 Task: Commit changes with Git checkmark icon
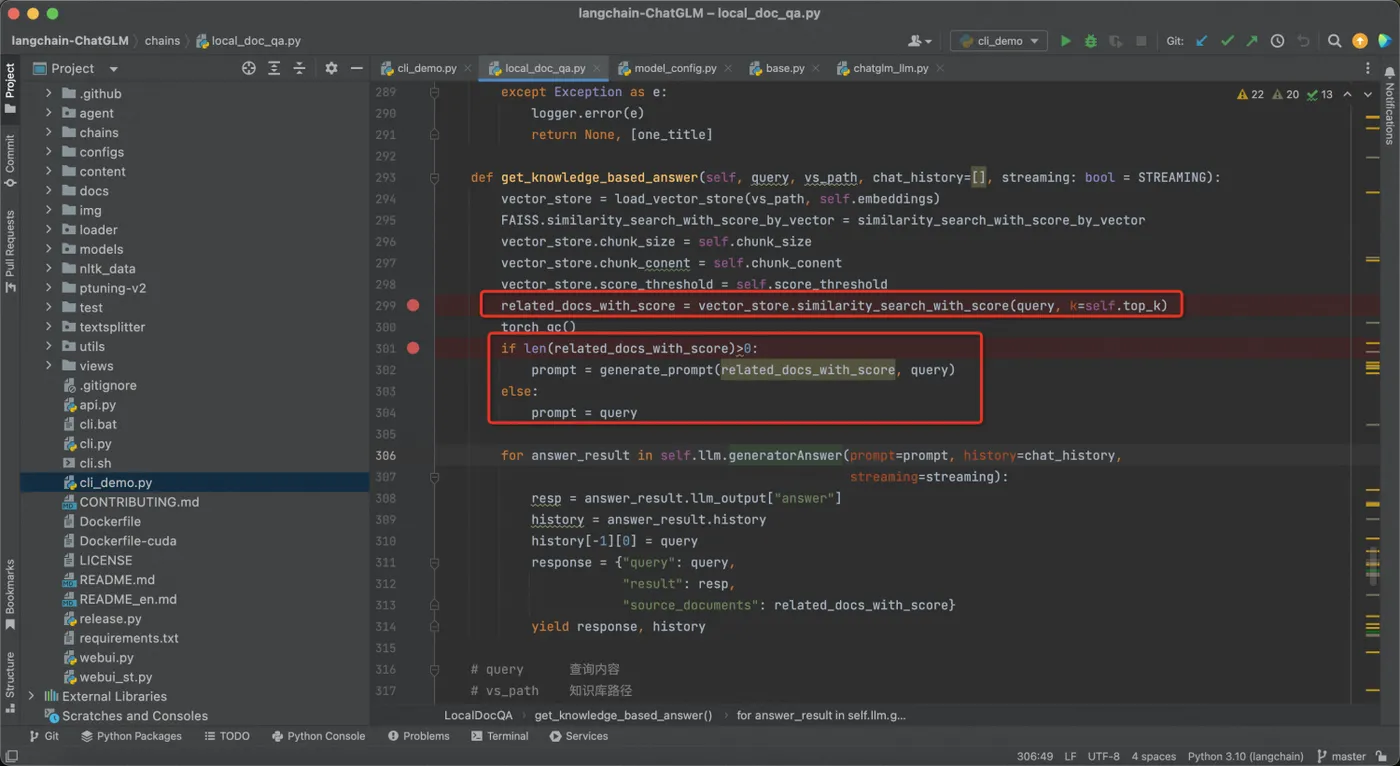[x=1227, y=41]
